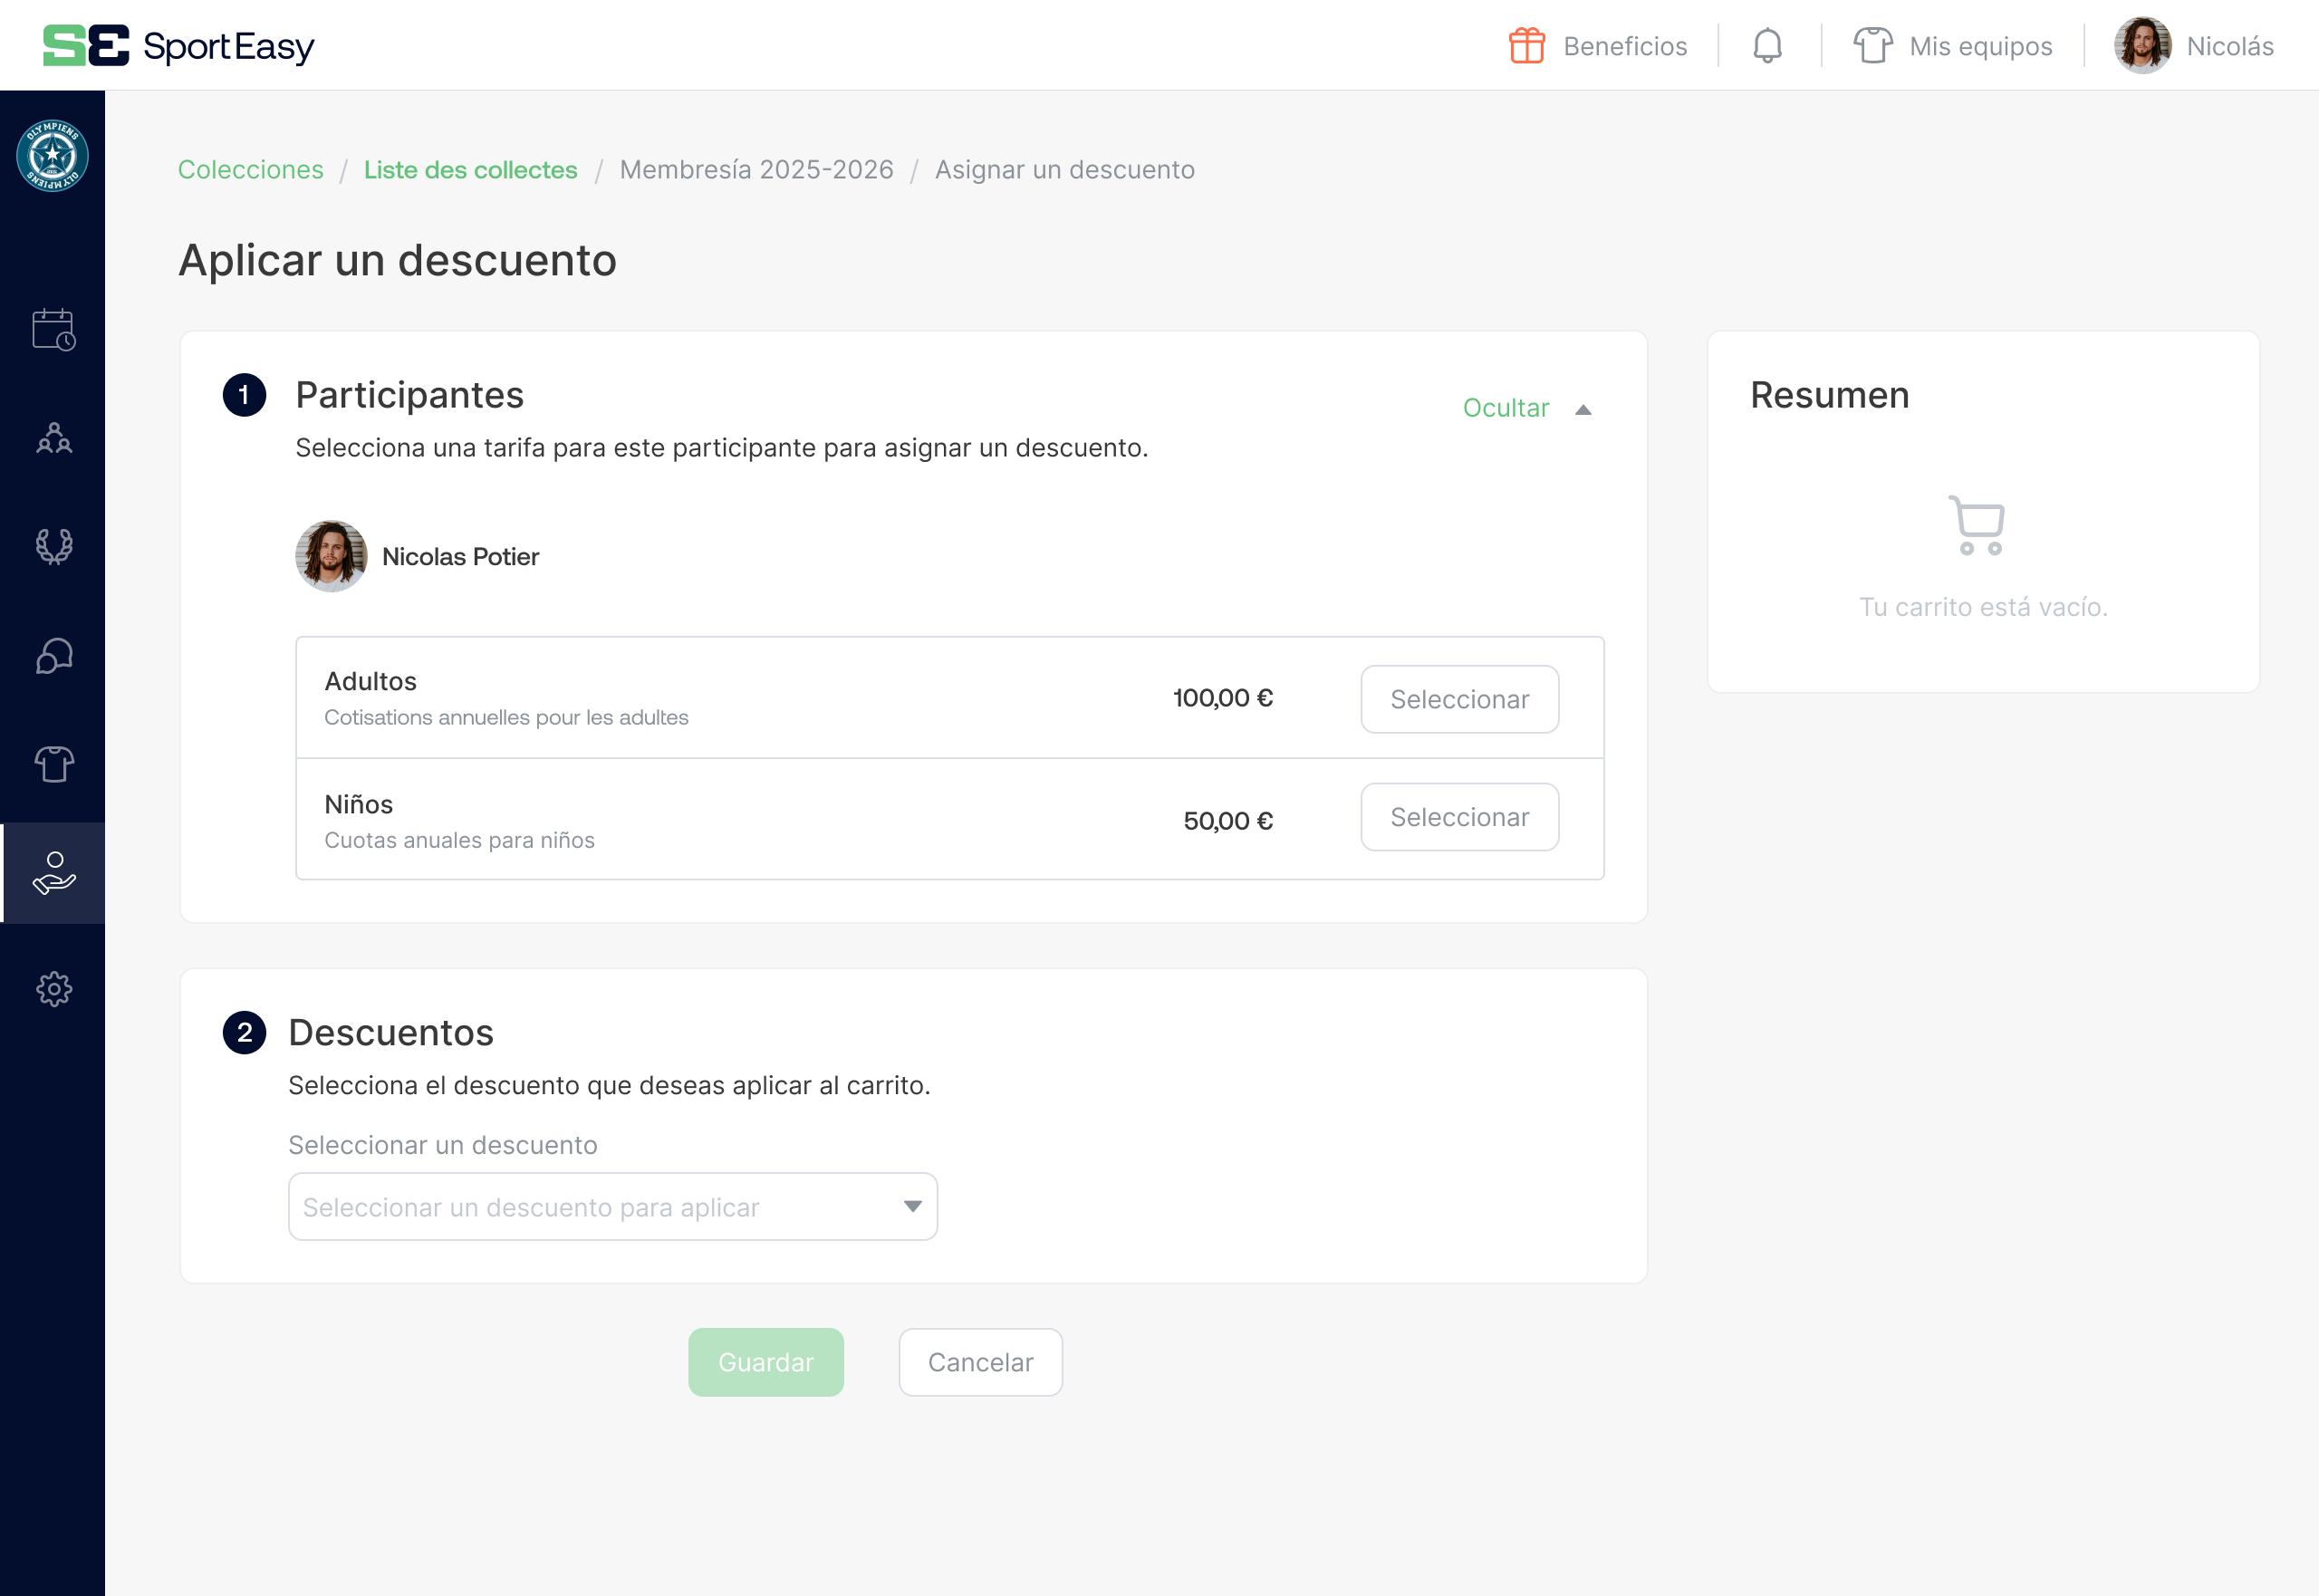Viewport: 2319px width, 1596px height.
Task: Go to Colecciones breadcrumb link
Action: tap(250, 170)
